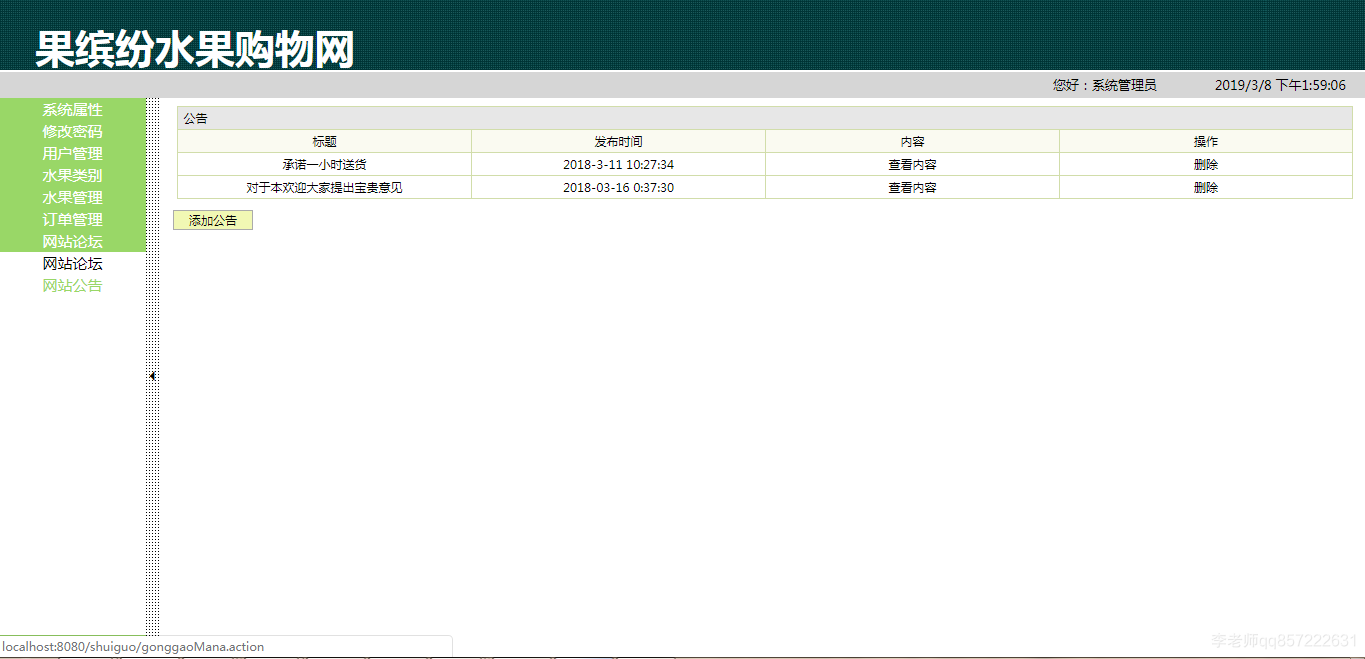
Task: Click the 操作 column header
Action: (1205, 141)
